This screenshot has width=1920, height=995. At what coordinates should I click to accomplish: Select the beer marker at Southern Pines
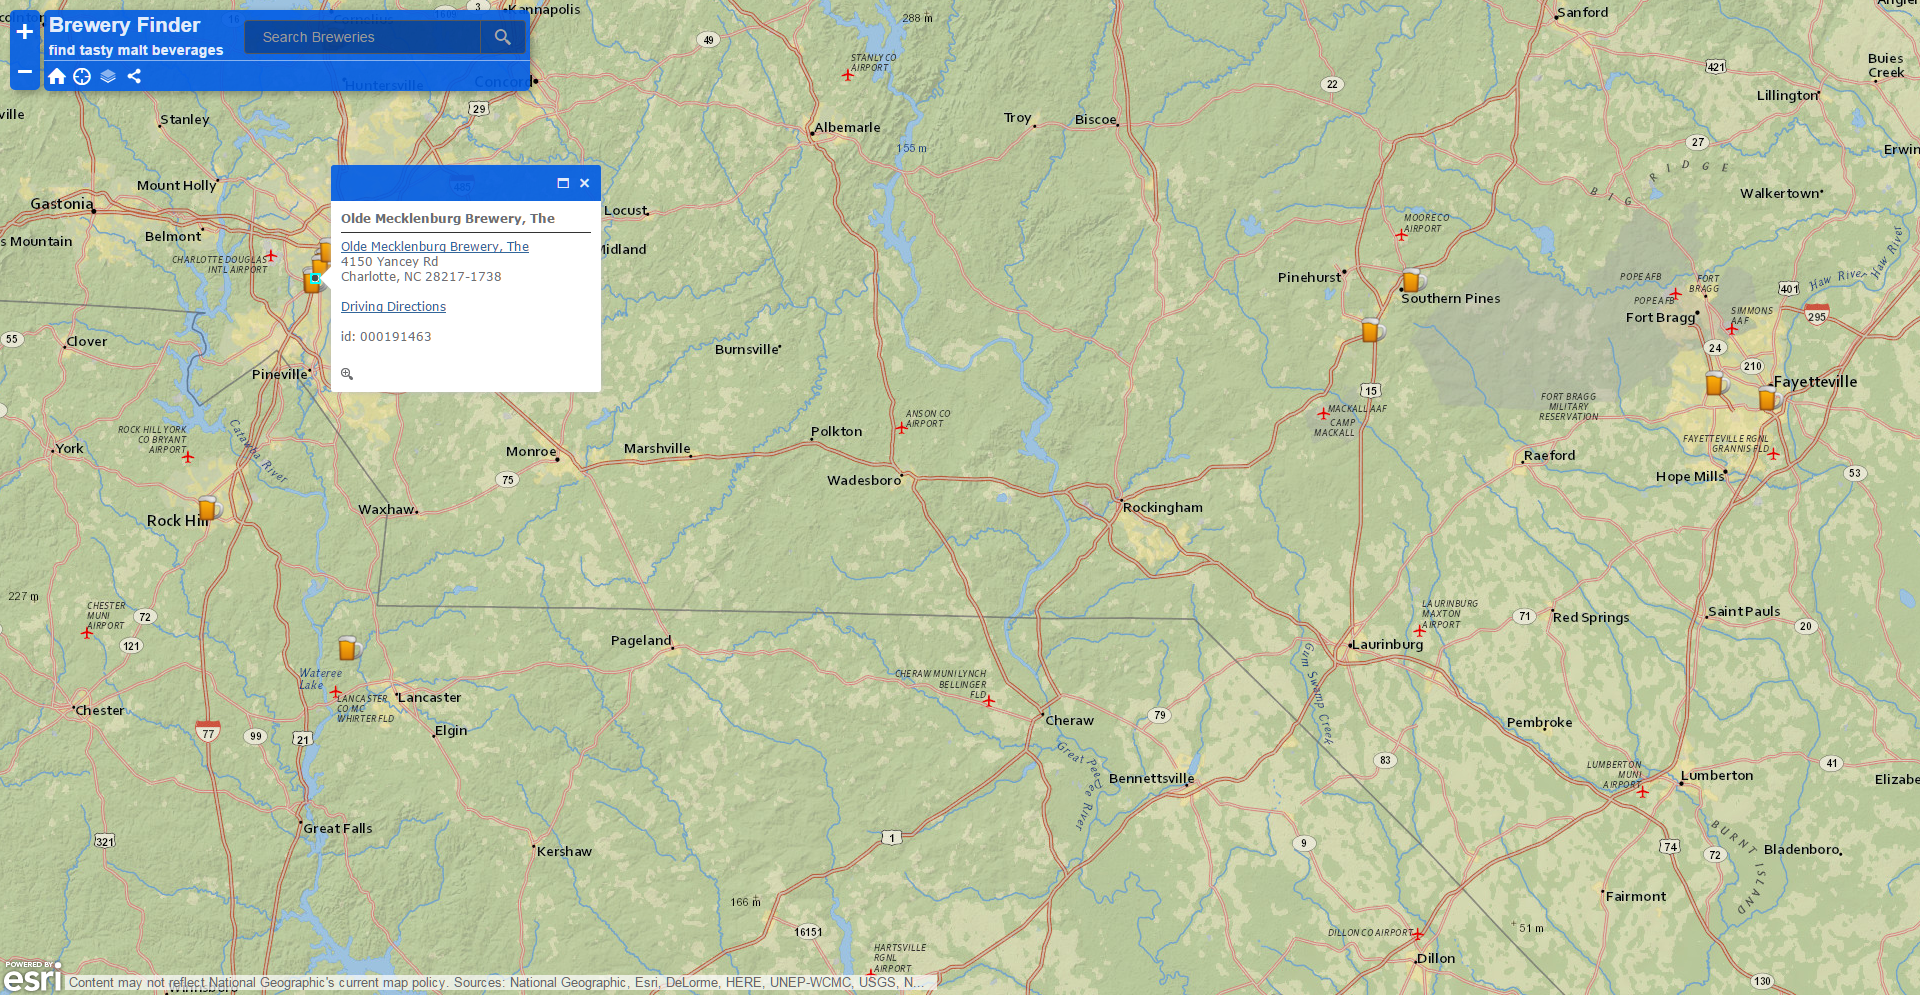(1412, 280)
